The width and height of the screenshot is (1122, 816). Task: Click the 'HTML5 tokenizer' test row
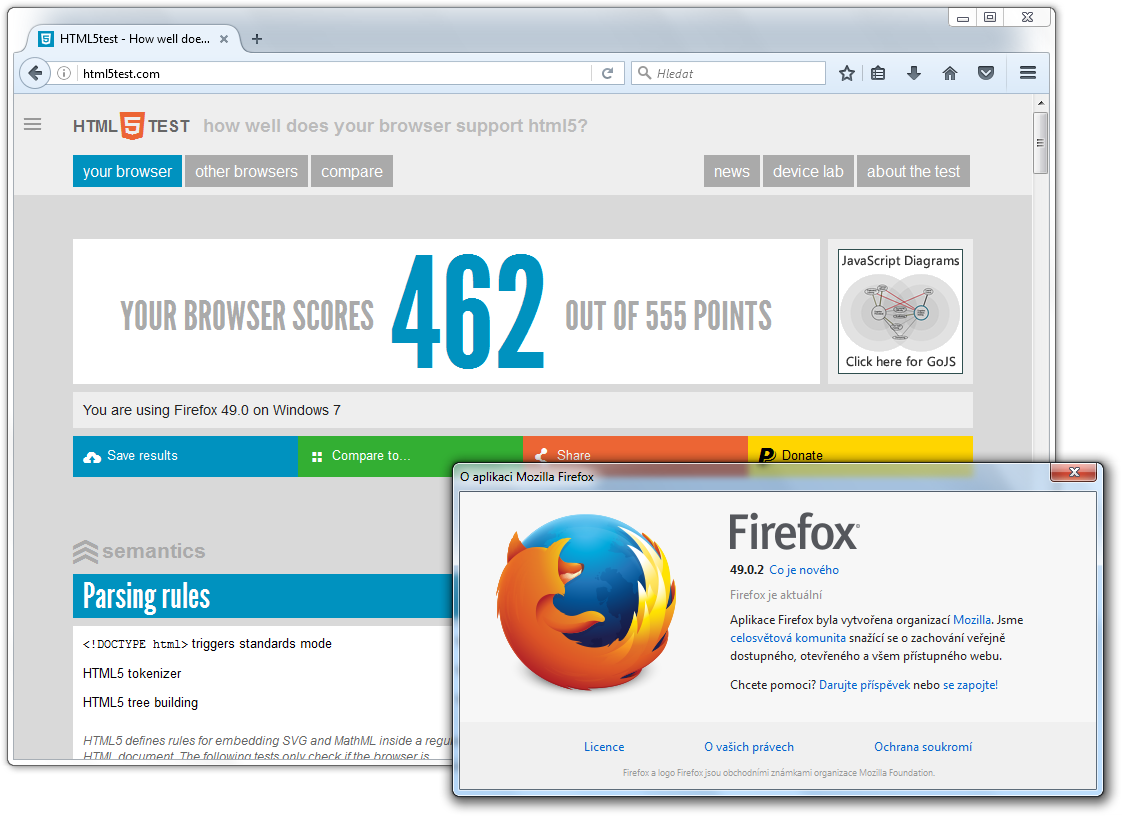[x=132, y=674]
